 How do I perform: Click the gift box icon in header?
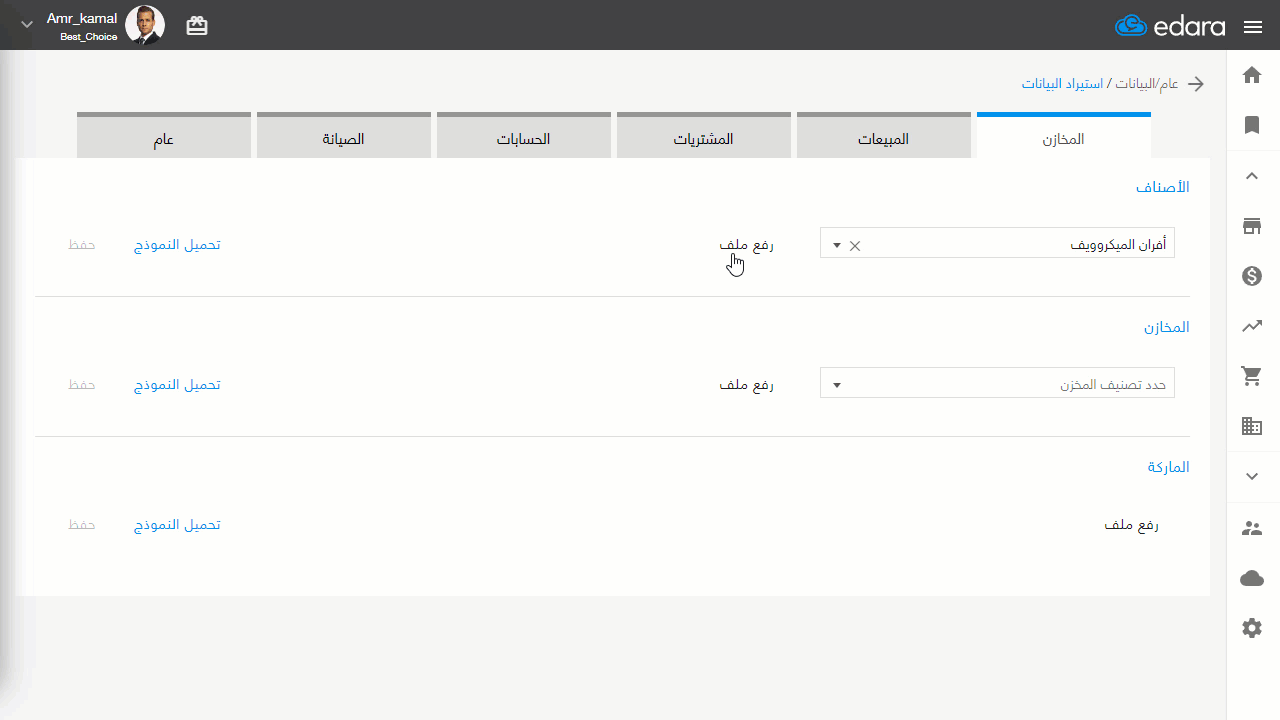[197, 27]
